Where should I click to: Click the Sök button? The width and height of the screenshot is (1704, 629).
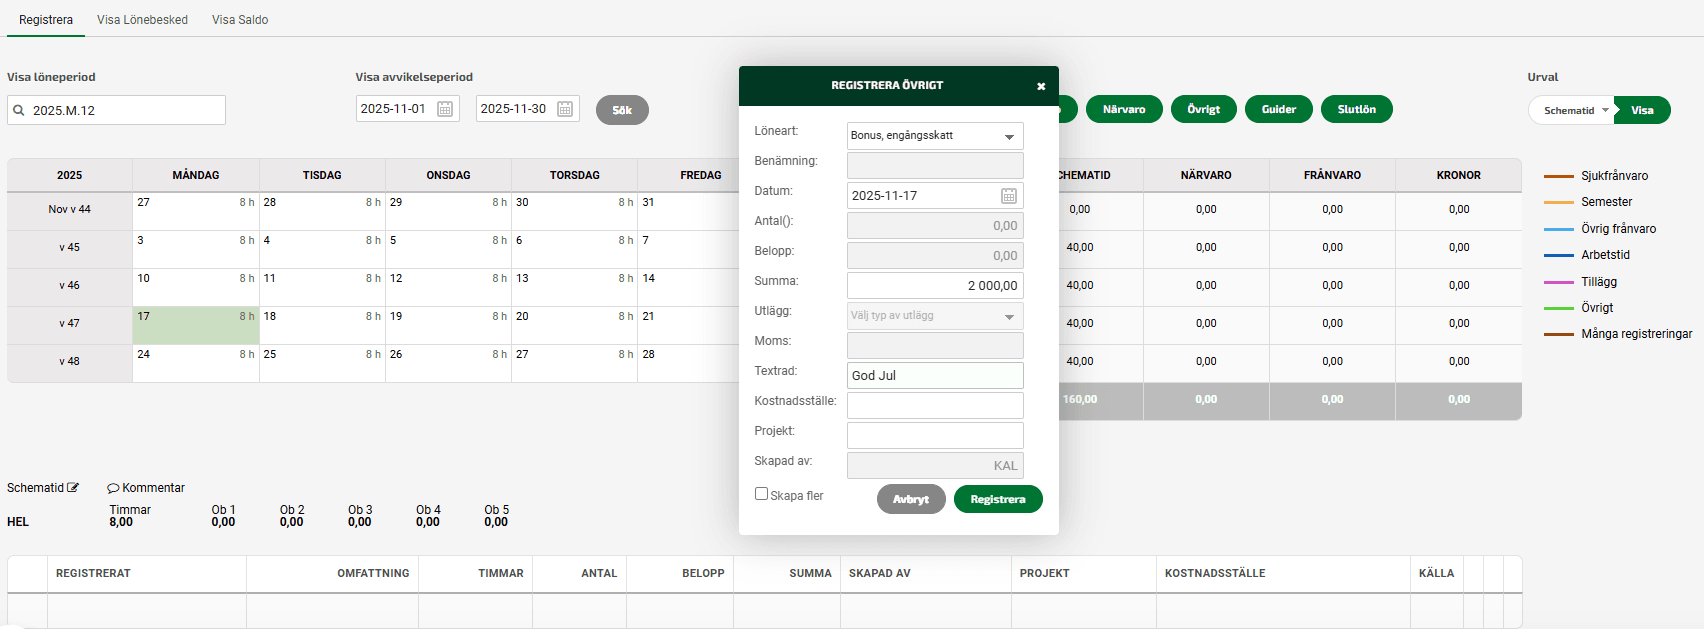tap(622, 110)
